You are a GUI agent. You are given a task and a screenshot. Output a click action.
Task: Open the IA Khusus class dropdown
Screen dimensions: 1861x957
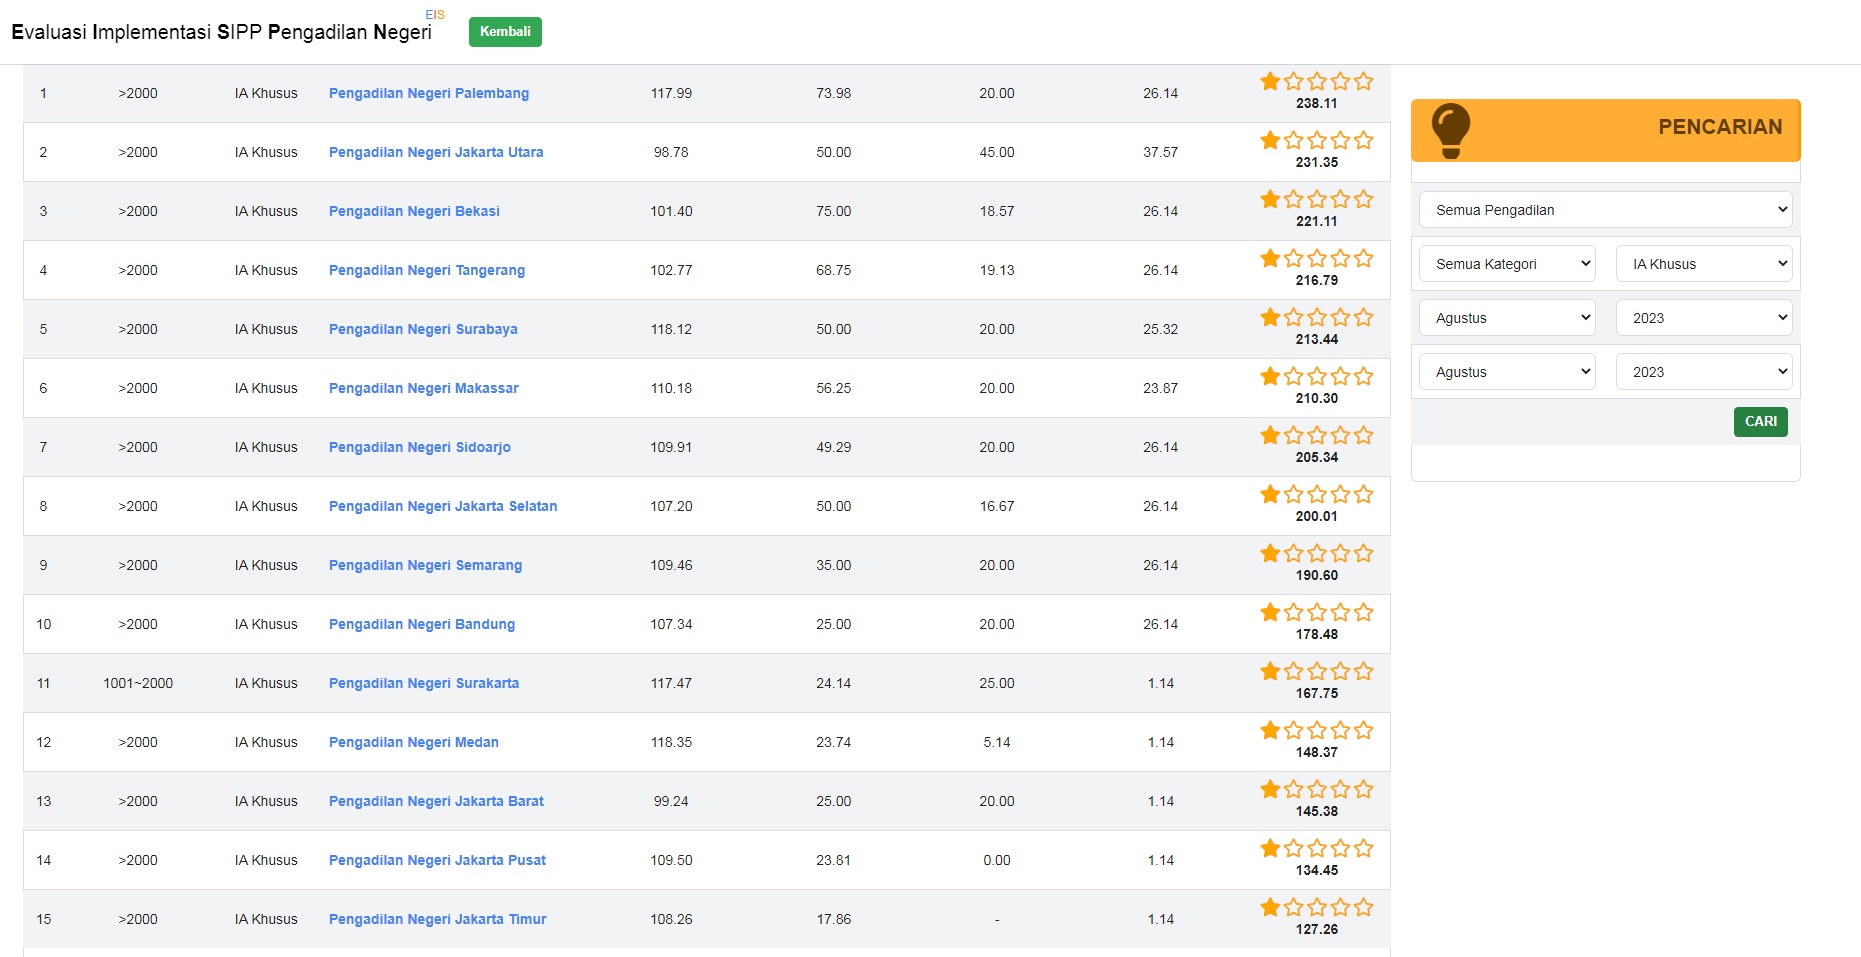(1704, 264)
